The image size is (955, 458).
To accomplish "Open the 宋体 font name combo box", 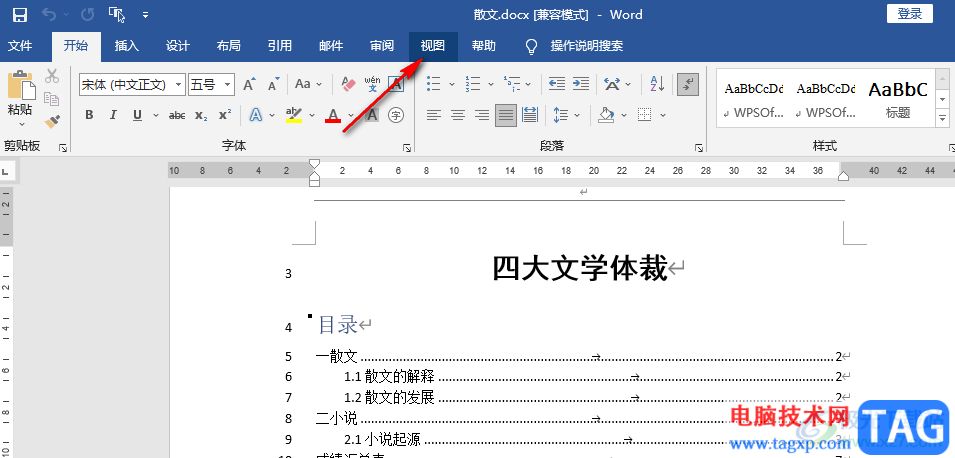I will click(132, 85).
